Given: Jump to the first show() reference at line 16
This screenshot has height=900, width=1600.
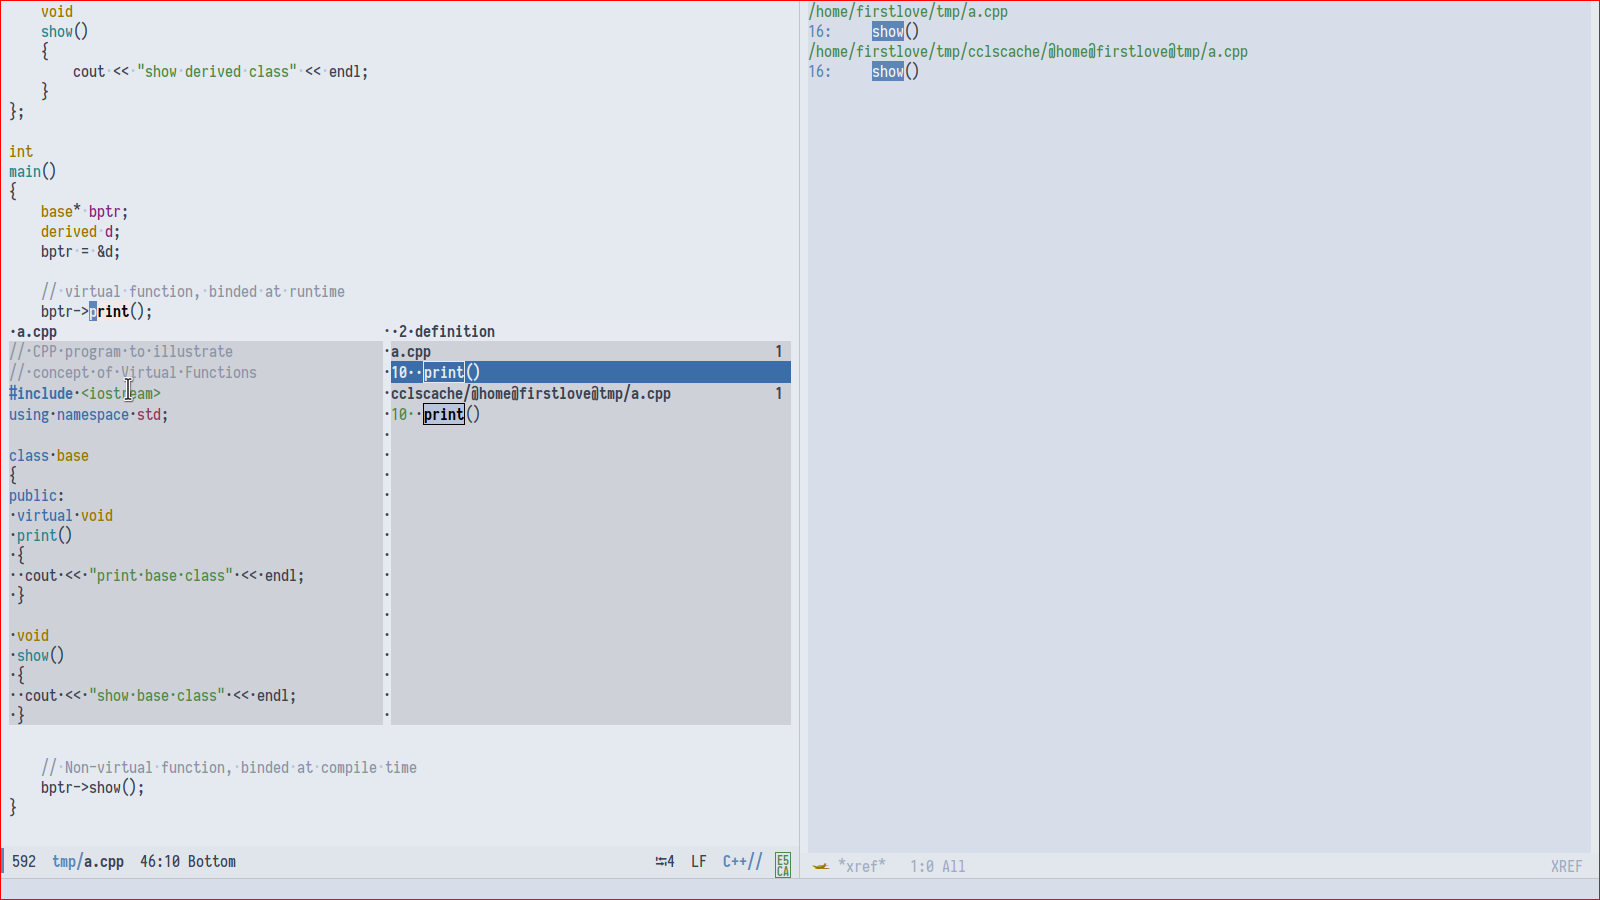Looking at the screenshot, I should [889, 31].
